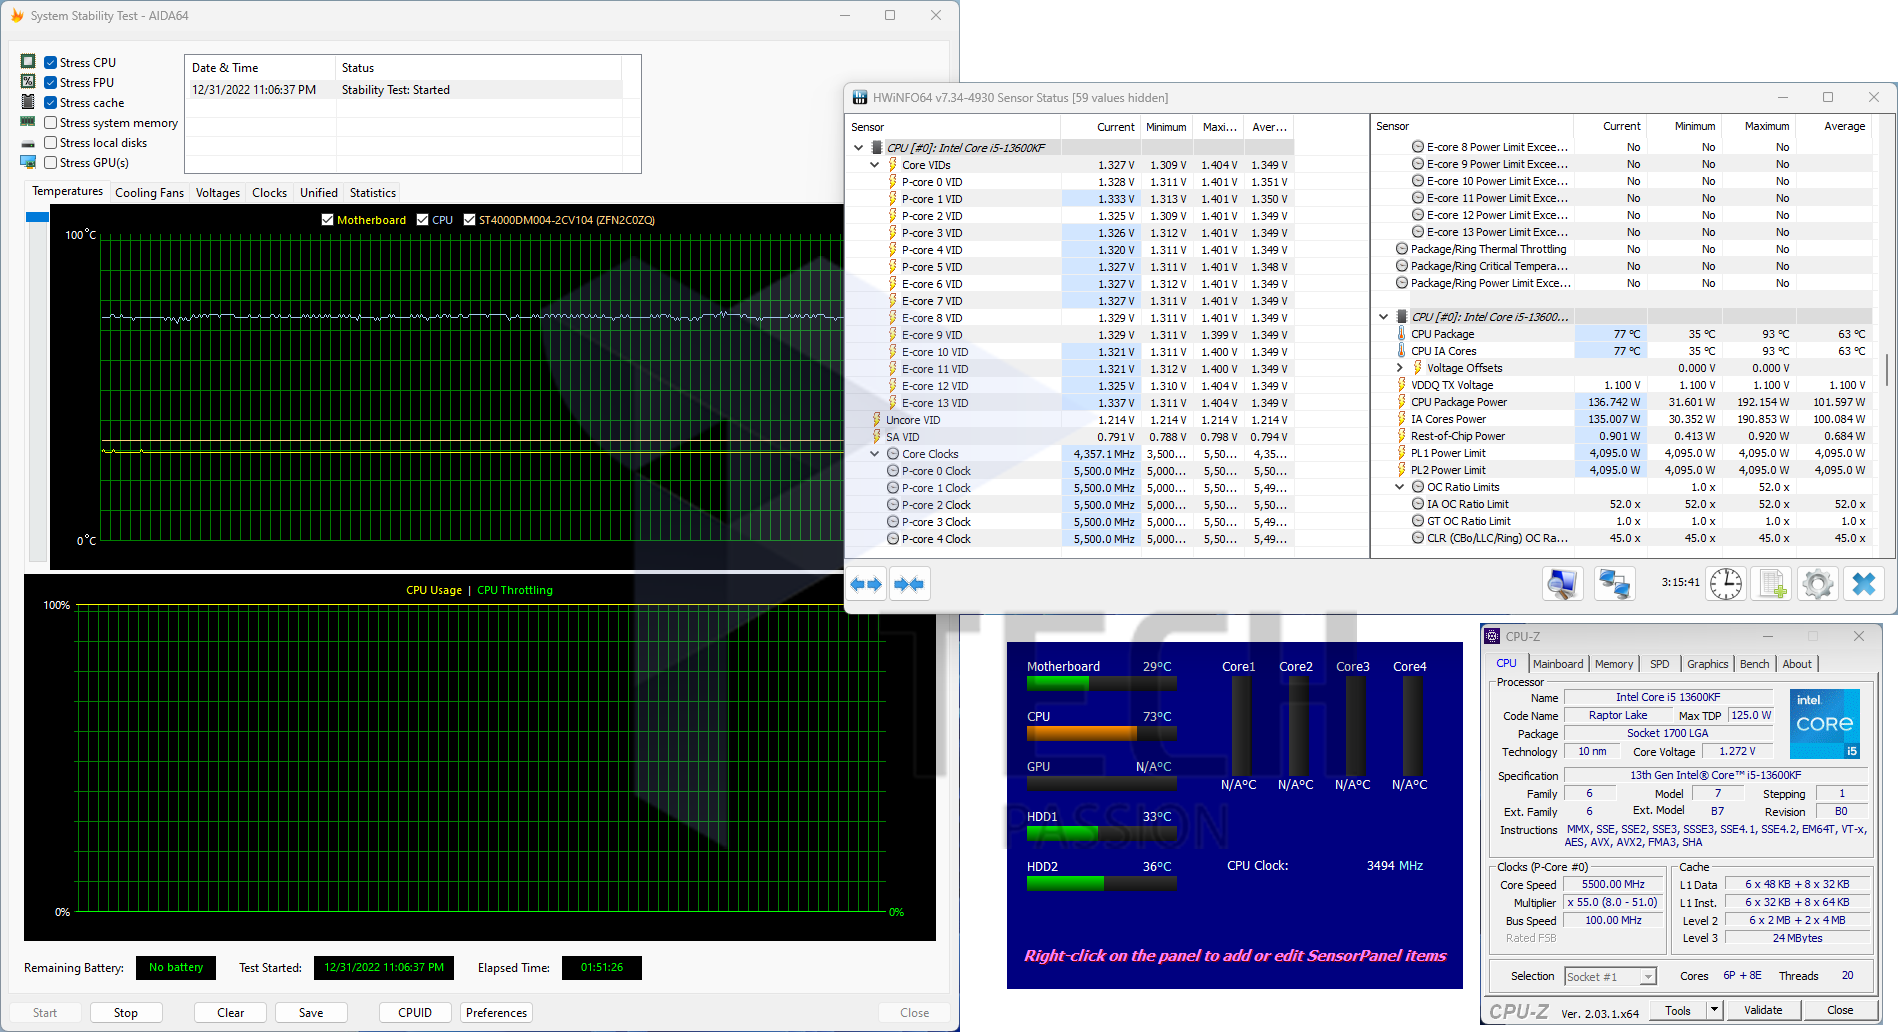The height and width of the screenshot is (1032, 1898).
Task: Click the Validate button in CPU-Z
Action: coord(1762,1010)
